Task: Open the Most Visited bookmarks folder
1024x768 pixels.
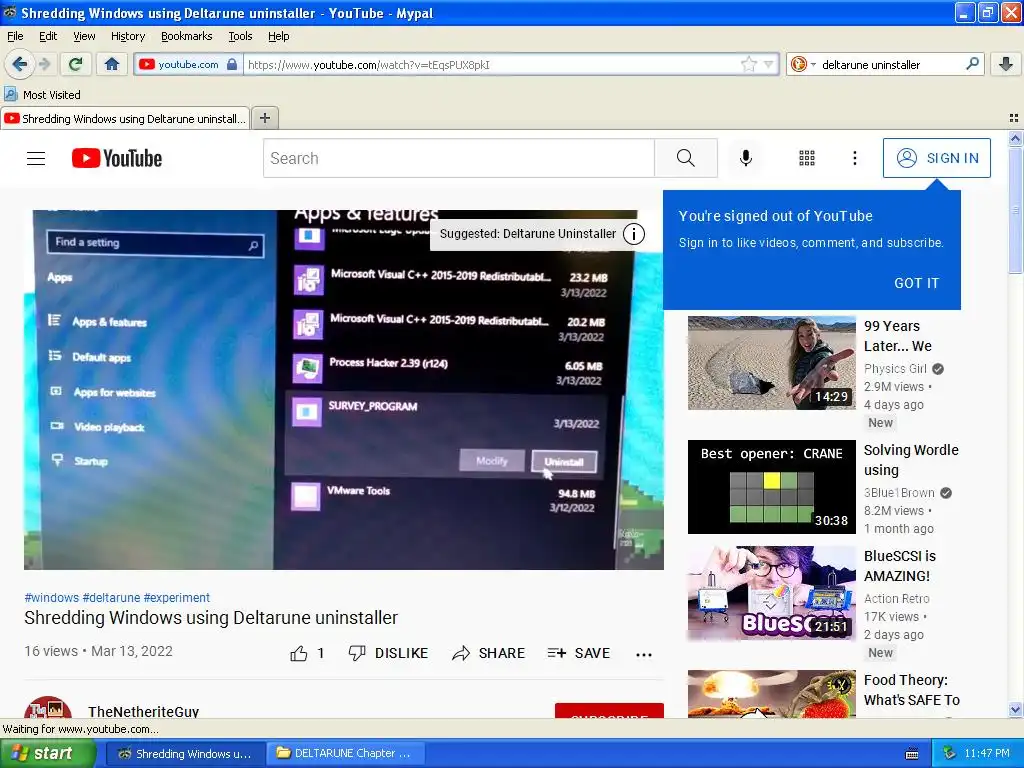Action: [x=43, y=95]
